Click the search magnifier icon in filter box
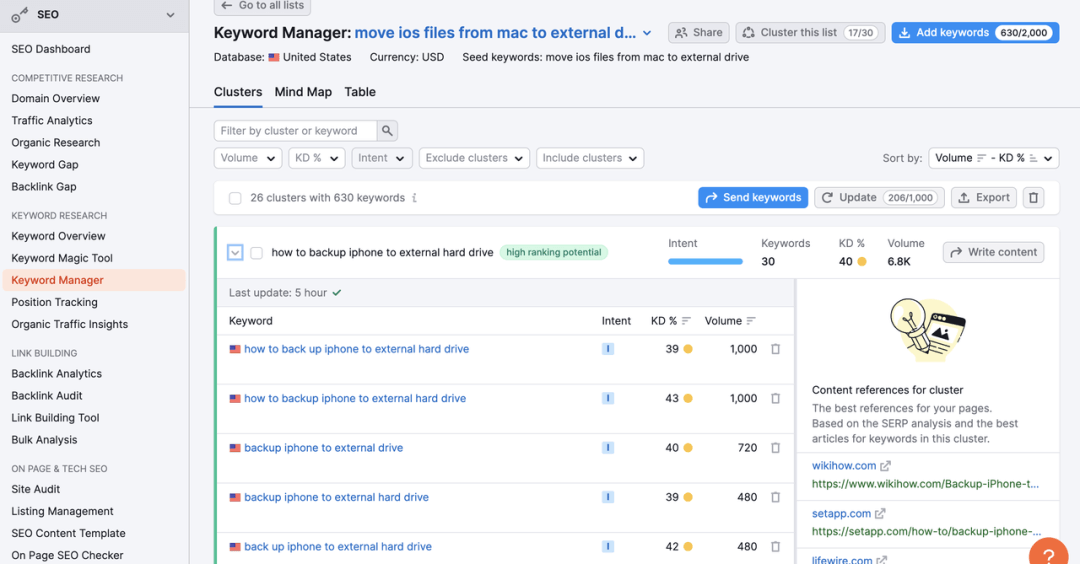The width and height of the screenshot is (1080, 564). point(388,131)
